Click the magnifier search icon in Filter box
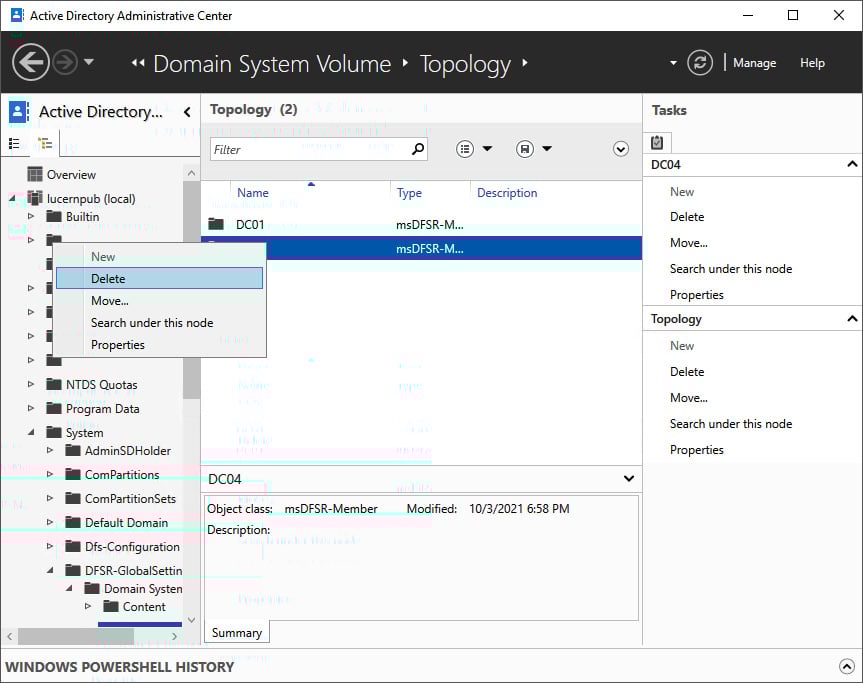 click(x=418, y=149)
